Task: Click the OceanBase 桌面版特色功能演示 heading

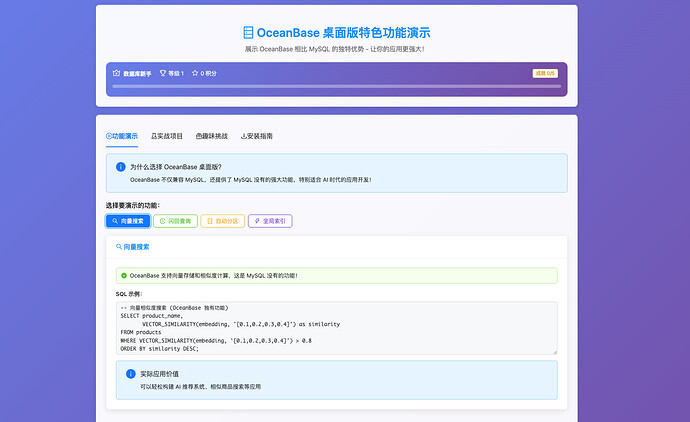Action: [343, 33]
